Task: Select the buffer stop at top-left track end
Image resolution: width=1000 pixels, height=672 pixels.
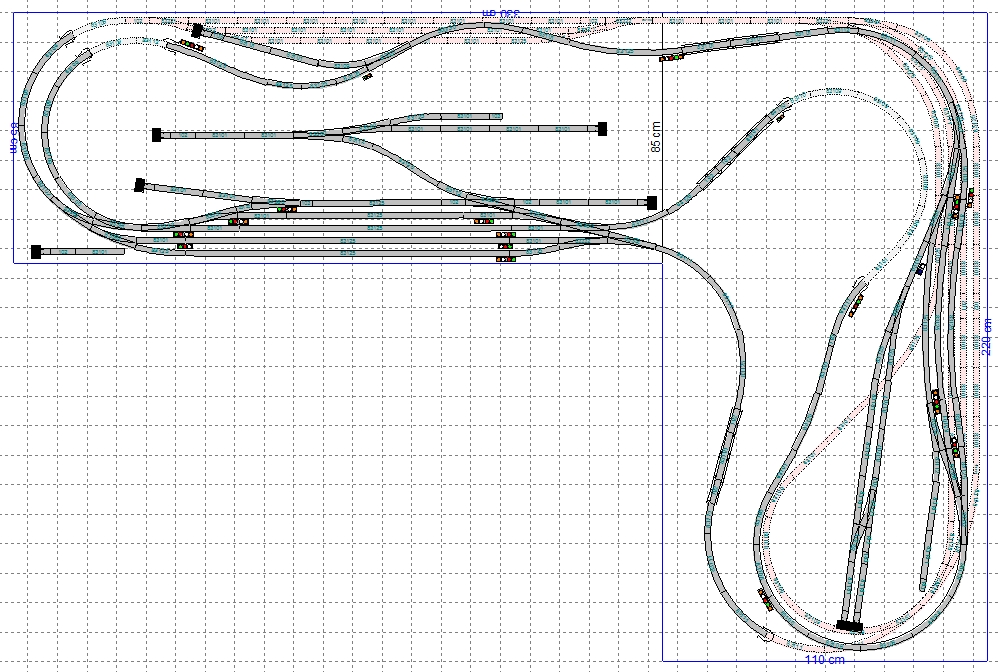Action: click(x=198, y=30)
